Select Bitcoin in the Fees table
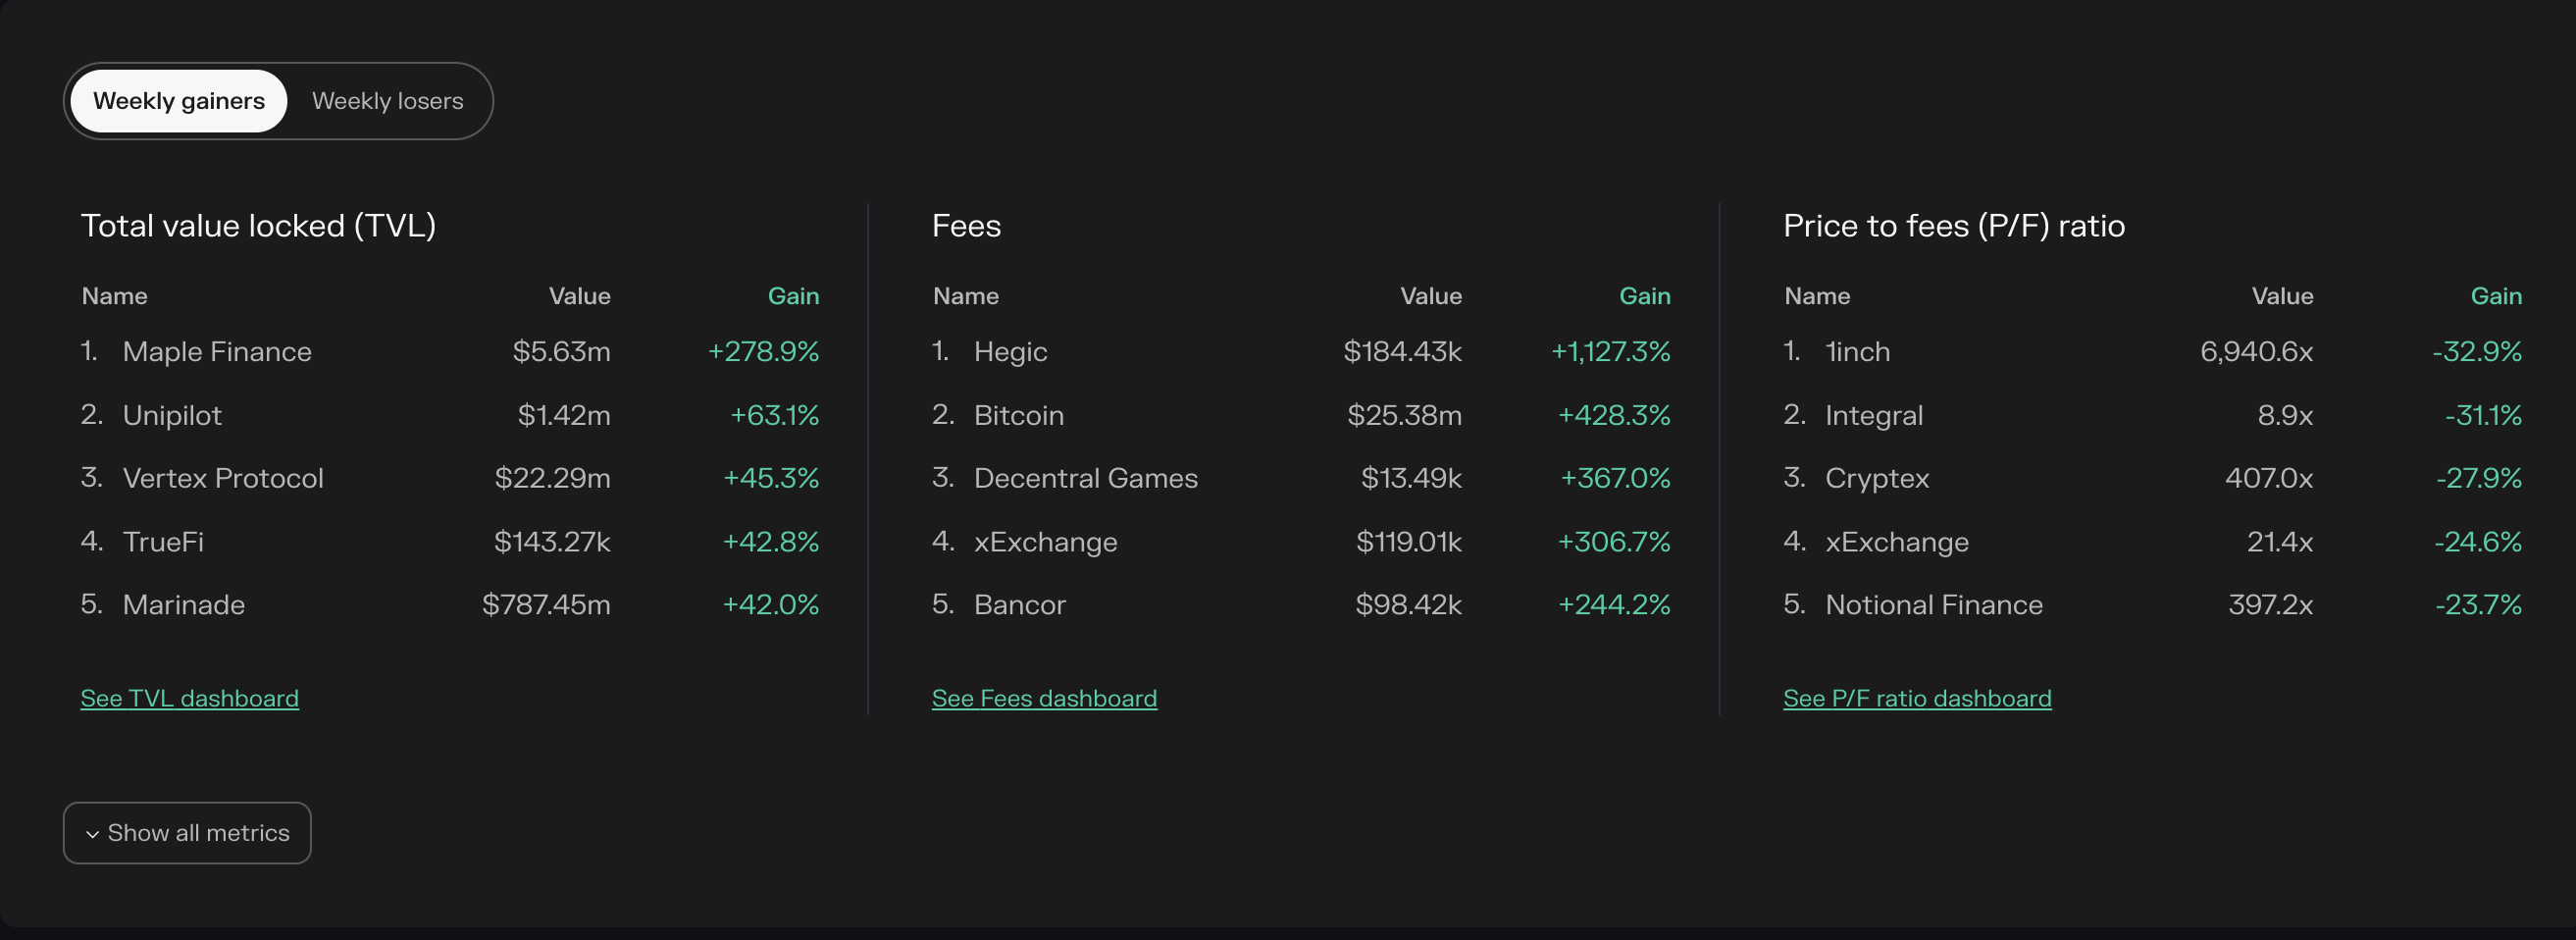Image resolution: width=2576 pixels, height=940 pixels. pyautogui.click(x=1018, y=415)
